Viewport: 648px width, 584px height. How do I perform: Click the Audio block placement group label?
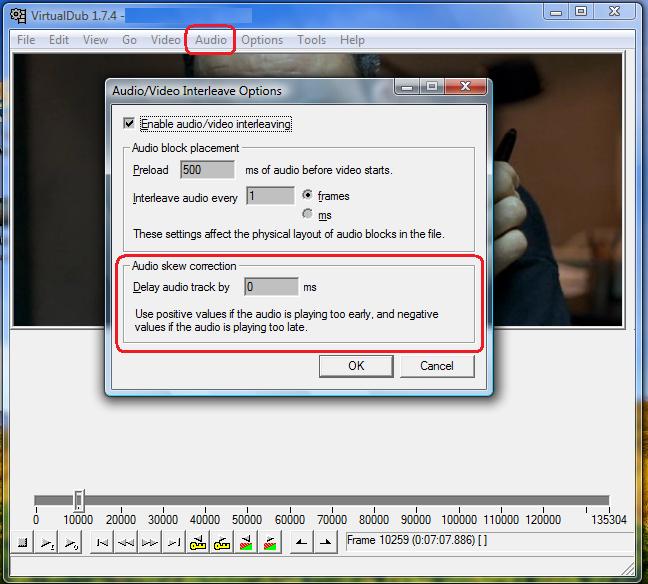(185, 148)
